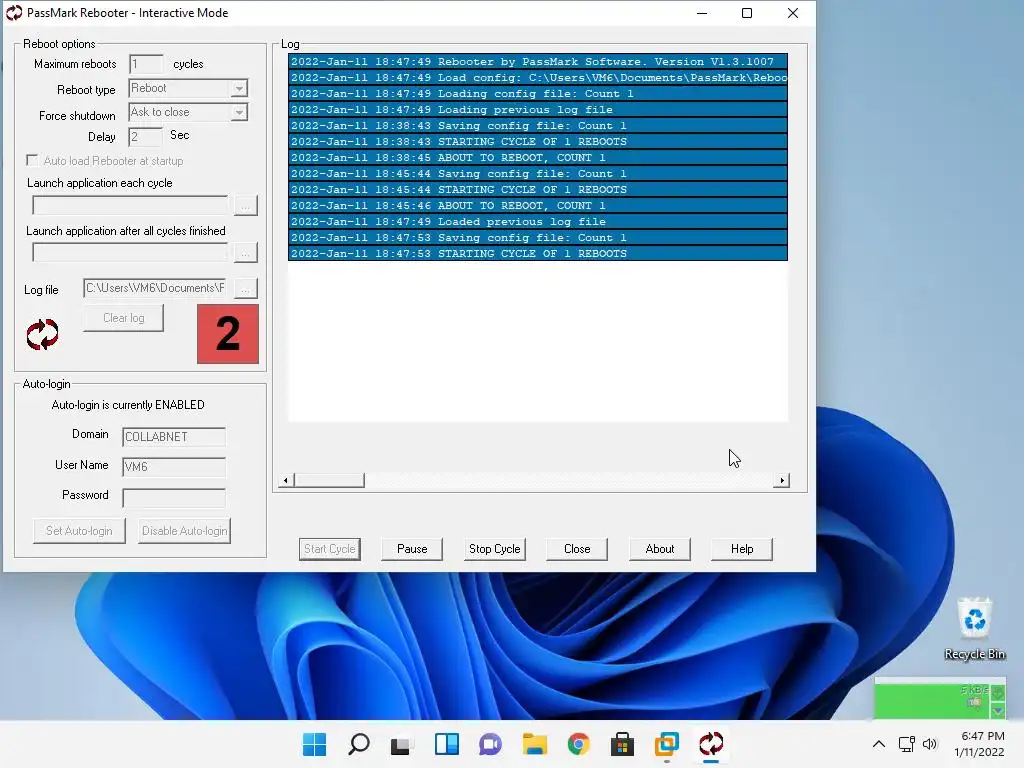Open Widgets icon on taskbar
Viewport: 1024px width, 768px height.
(447, 744)
